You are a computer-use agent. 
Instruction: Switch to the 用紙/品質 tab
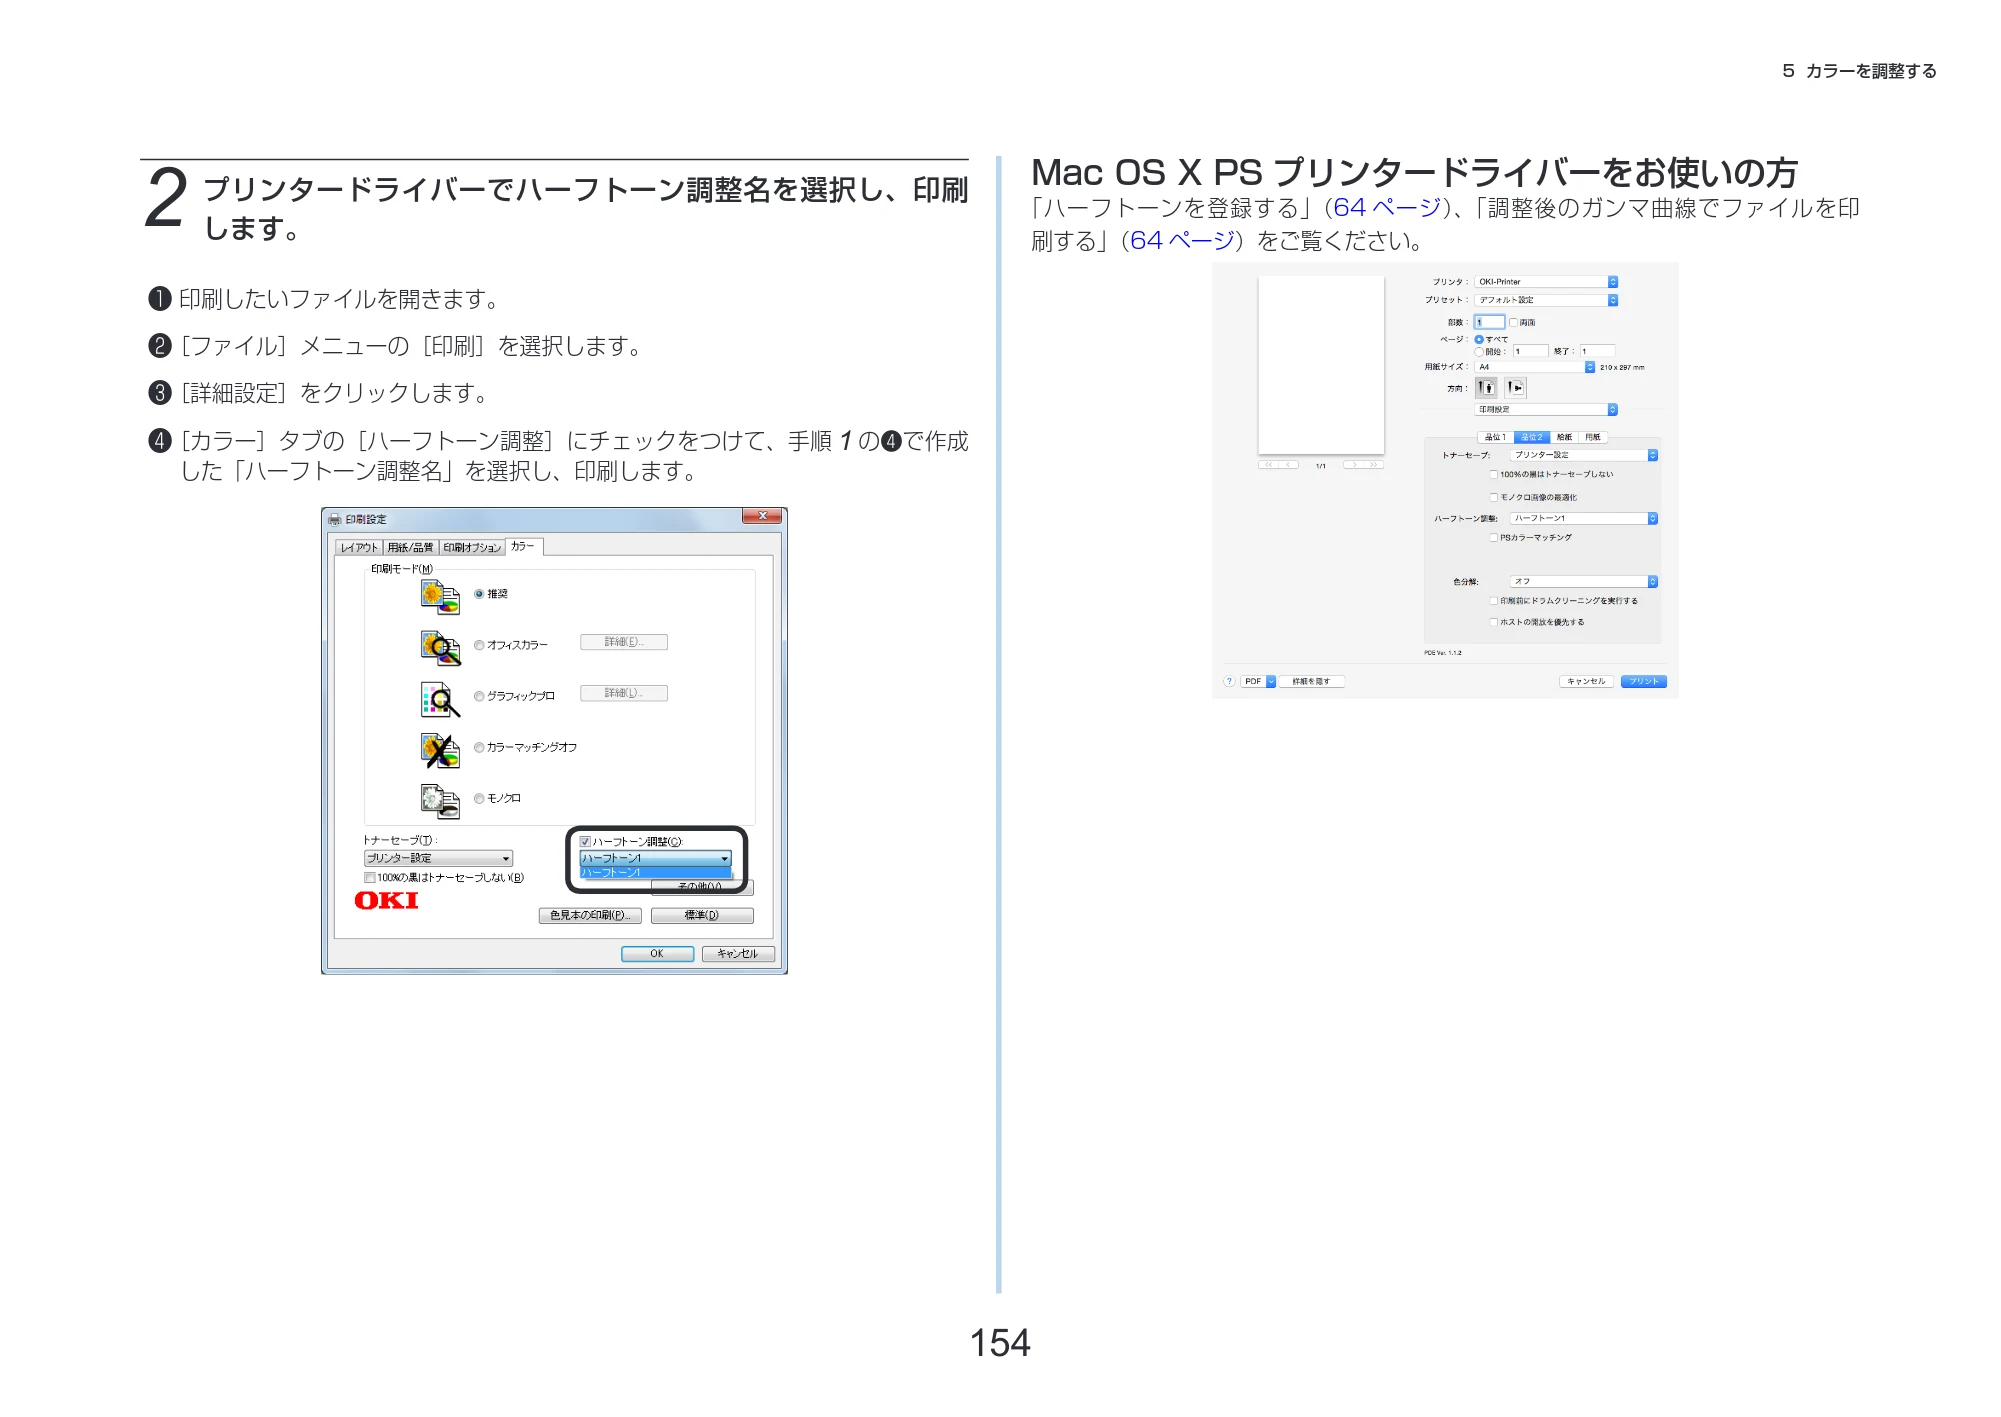click(410, 547)
